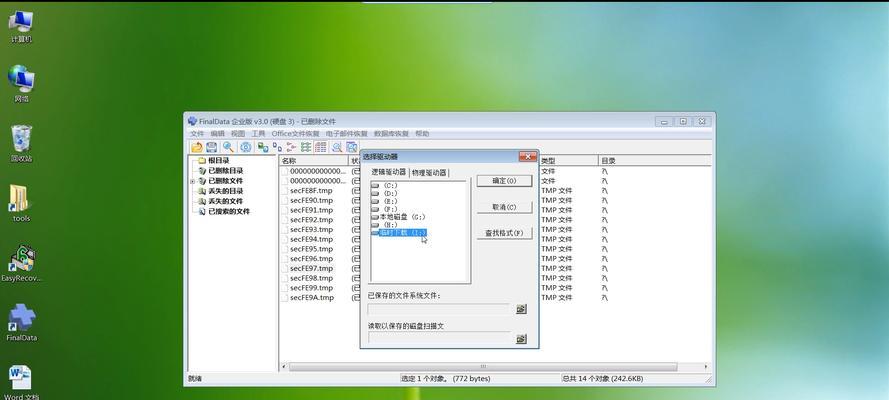This screenshot has width=889, height=400.
Task: Switch to the 逻辑驱动器 tab
Action: coord(388,172)
